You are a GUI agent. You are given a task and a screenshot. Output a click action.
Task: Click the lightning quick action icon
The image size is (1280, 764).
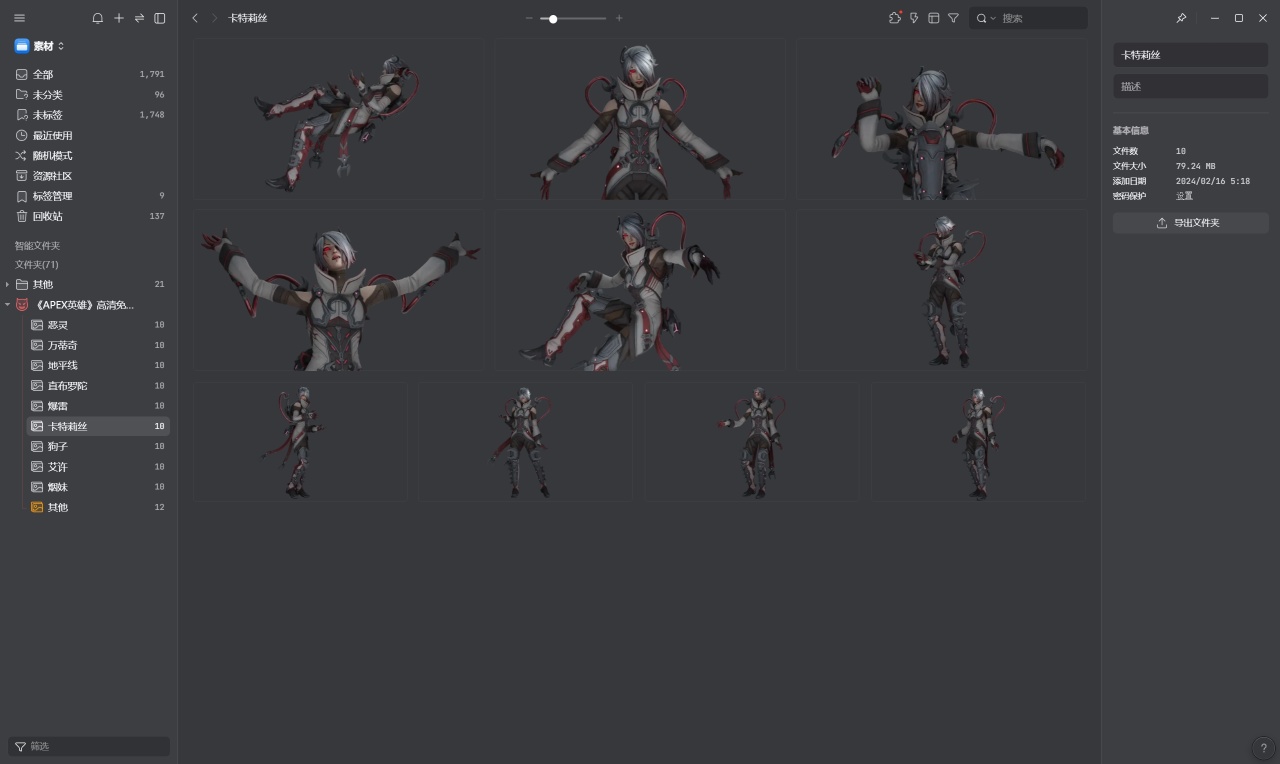[x=914, y=18]
